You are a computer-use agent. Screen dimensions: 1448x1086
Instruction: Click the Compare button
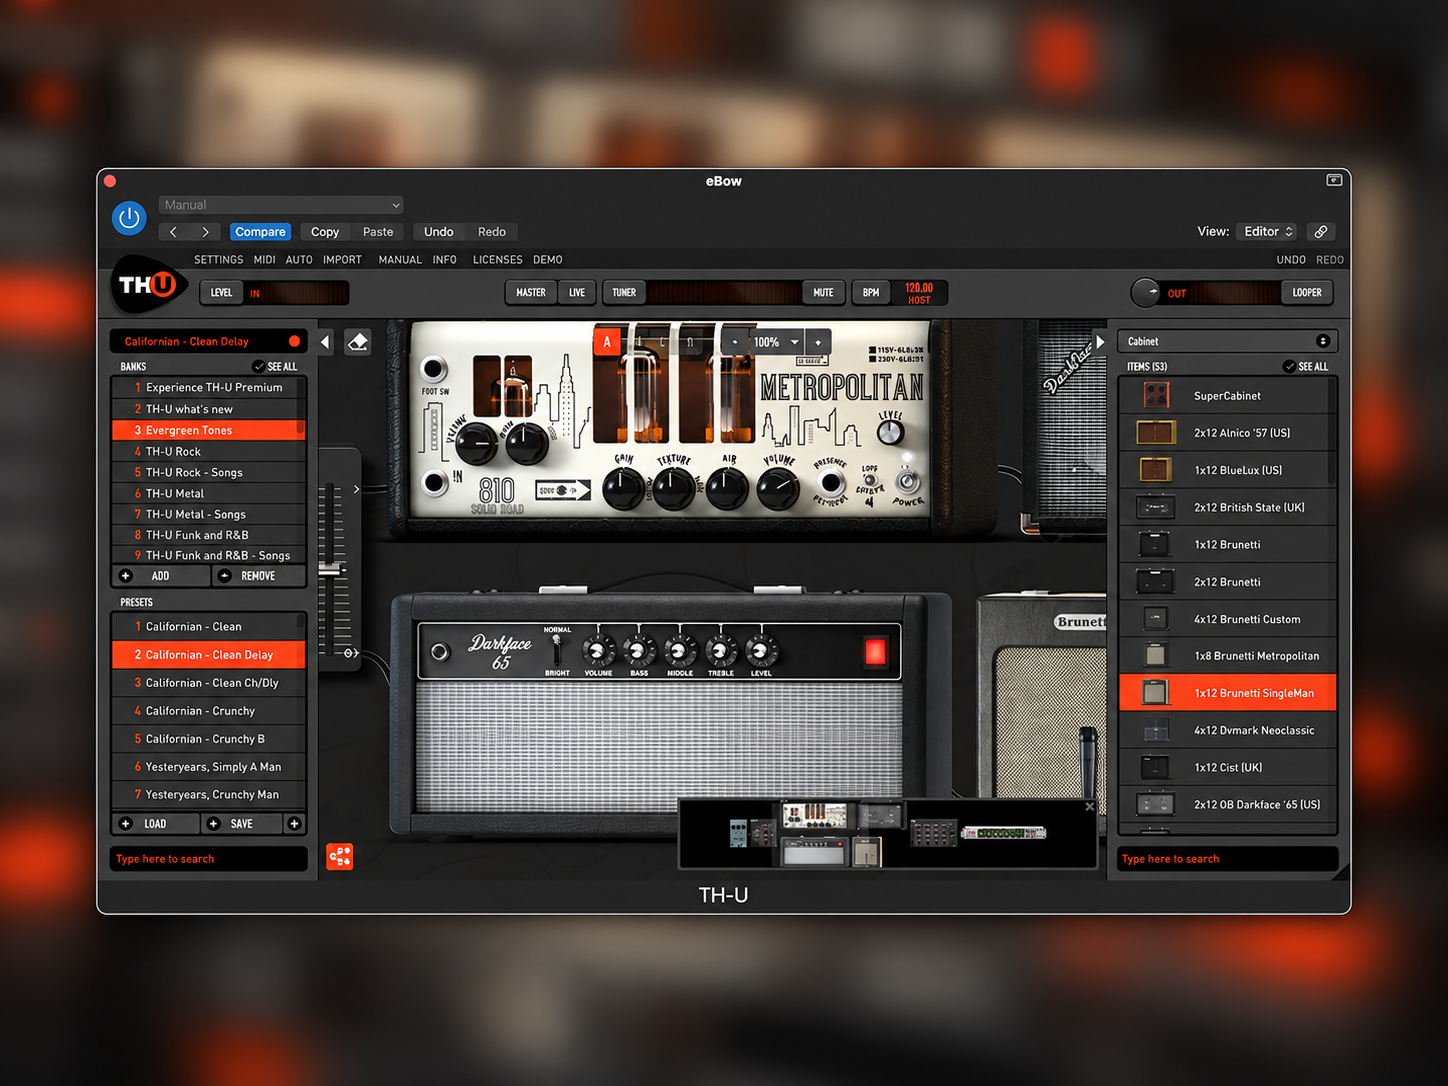[x=260, y=232]
